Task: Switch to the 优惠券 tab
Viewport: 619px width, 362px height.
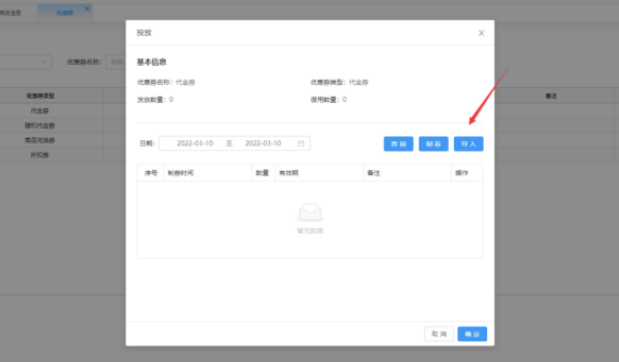Action: tap(64, 13)
